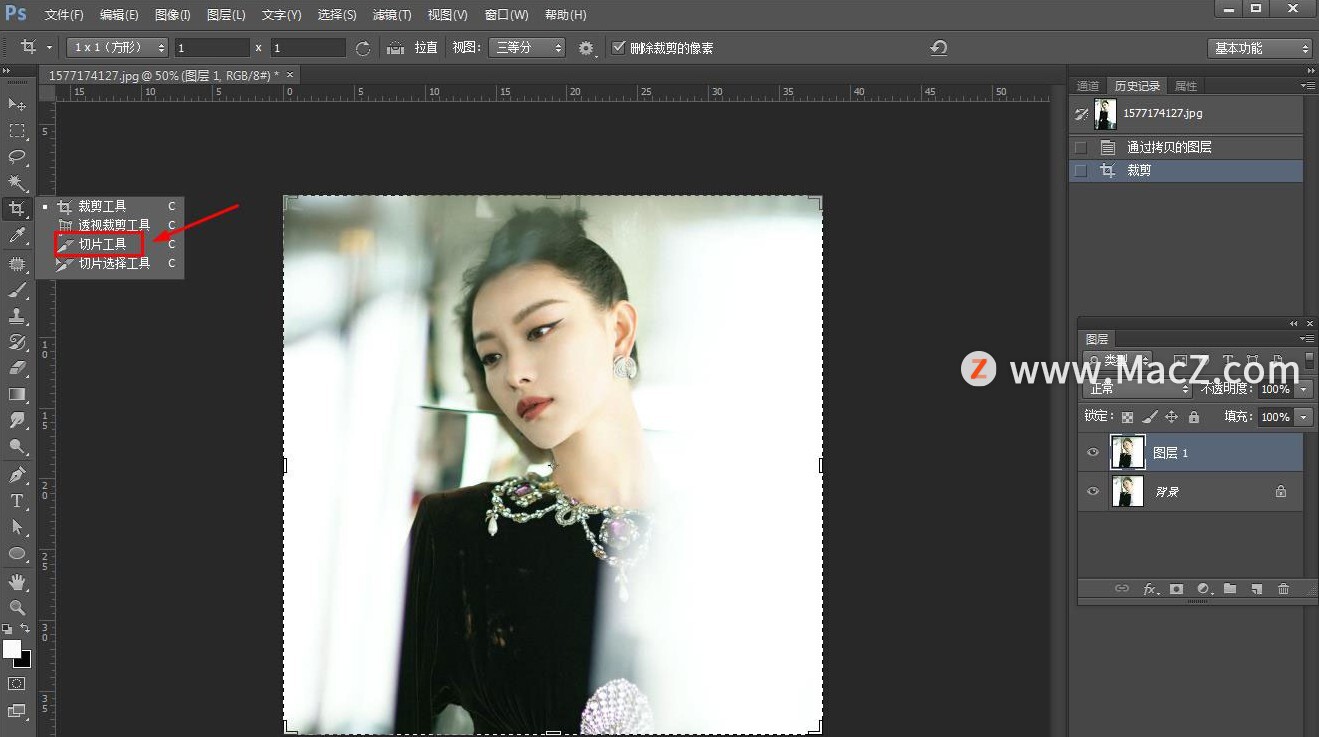Set history brush source for 通过拷贝的图层
The height and width of the screenshot is (737, 1319).
1080,147
